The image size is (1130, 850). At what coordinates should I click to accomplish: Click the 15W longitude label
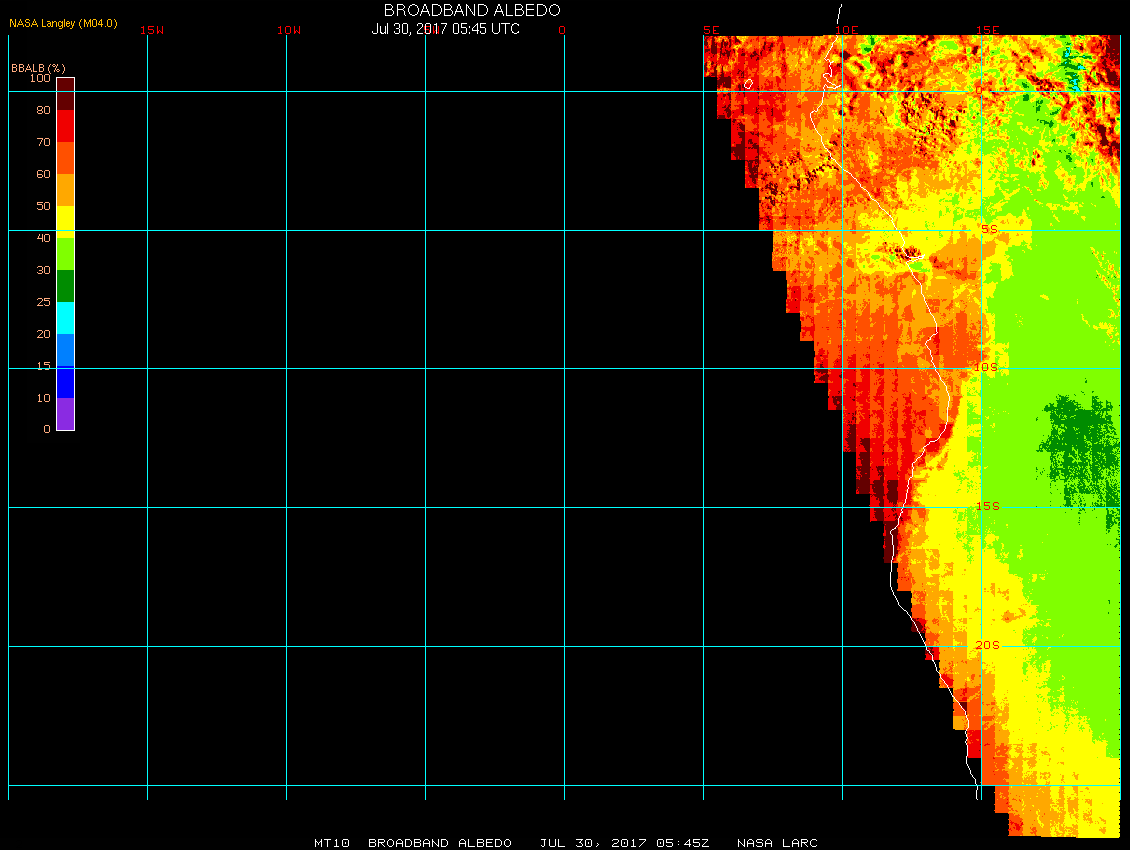pyautogui.click(x=152, y=30)
